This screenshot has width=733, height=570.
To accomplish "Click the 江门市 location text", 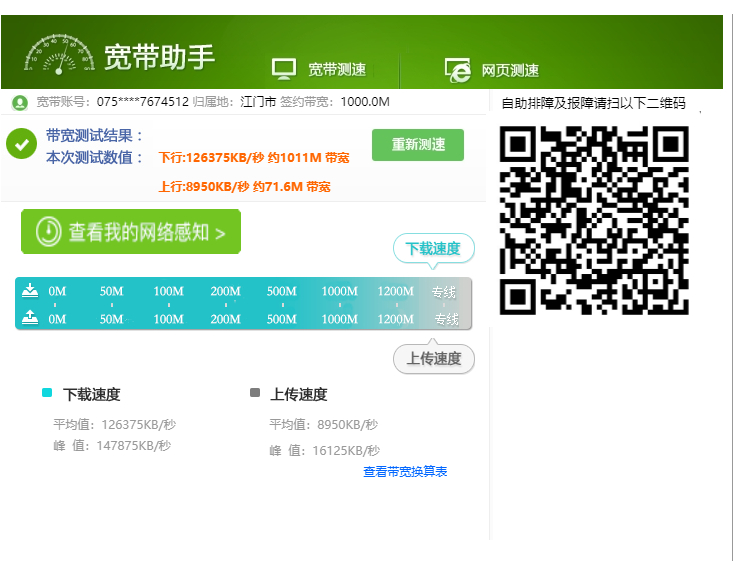I will pyautogui.click(x=258, y=101).
